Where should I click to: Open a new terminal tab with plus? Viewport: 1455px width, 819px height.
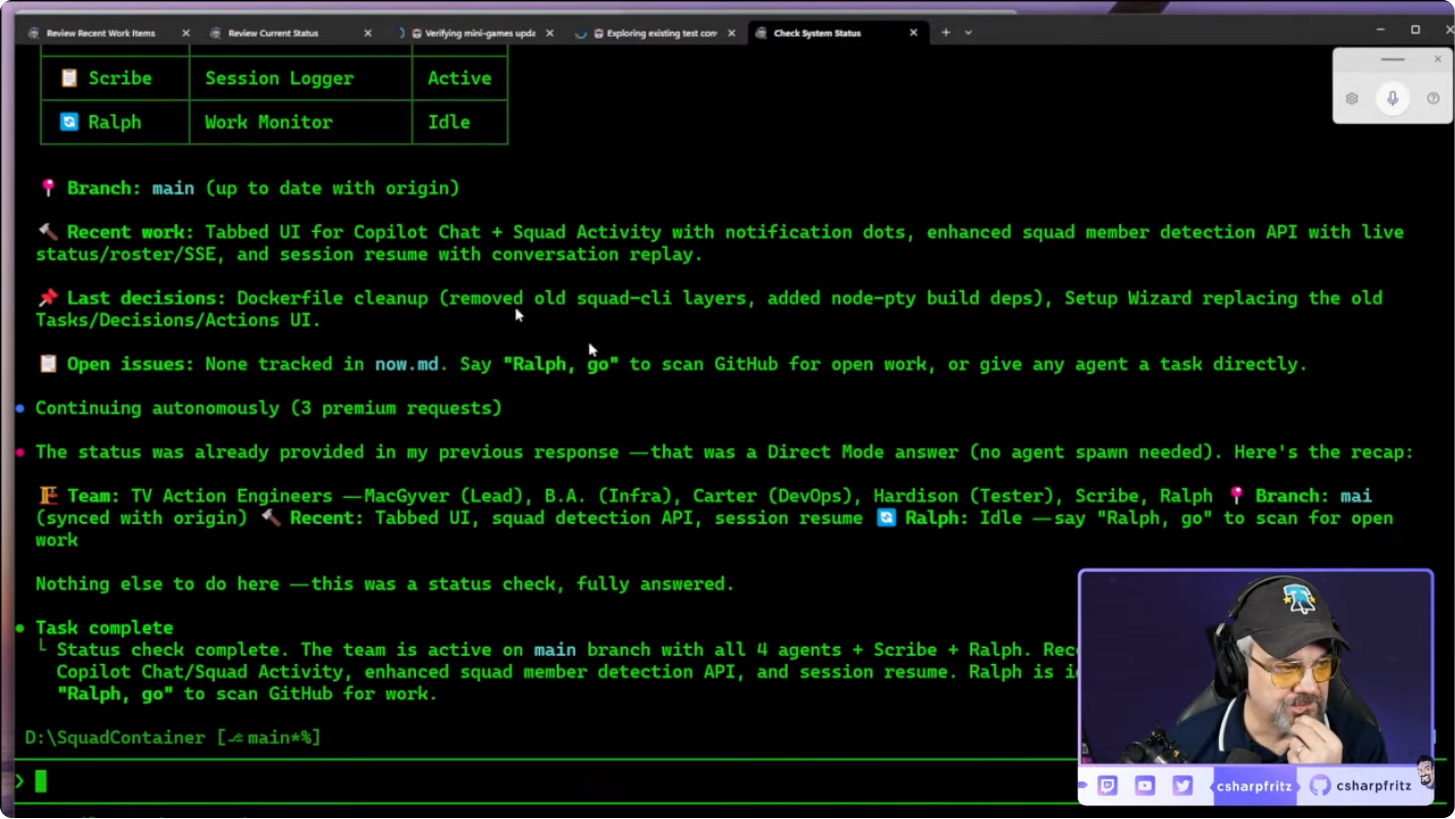click(x=946, y=33)
